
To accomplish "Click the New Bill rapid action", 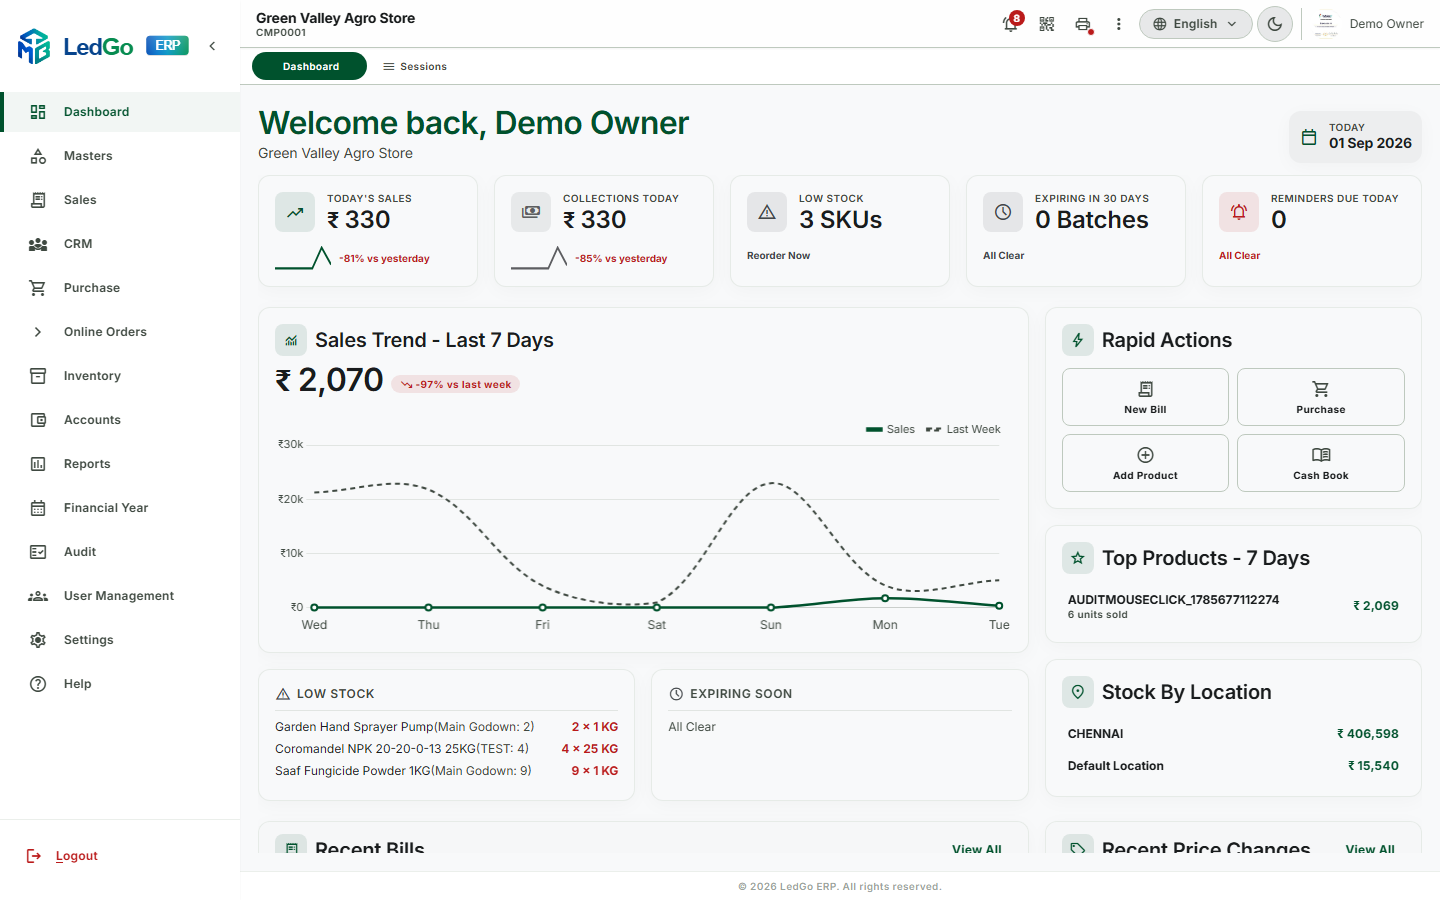I will (1145, 397).
